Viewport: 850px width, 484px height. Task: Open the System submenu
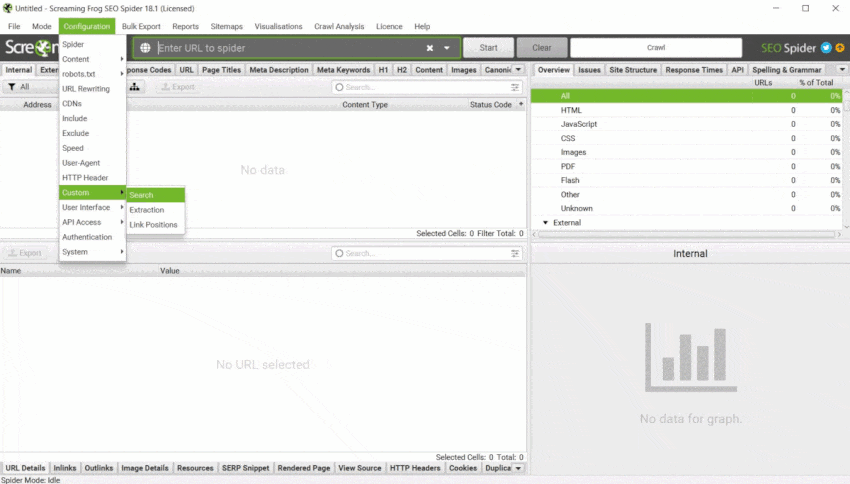click(x=93, y=252)
